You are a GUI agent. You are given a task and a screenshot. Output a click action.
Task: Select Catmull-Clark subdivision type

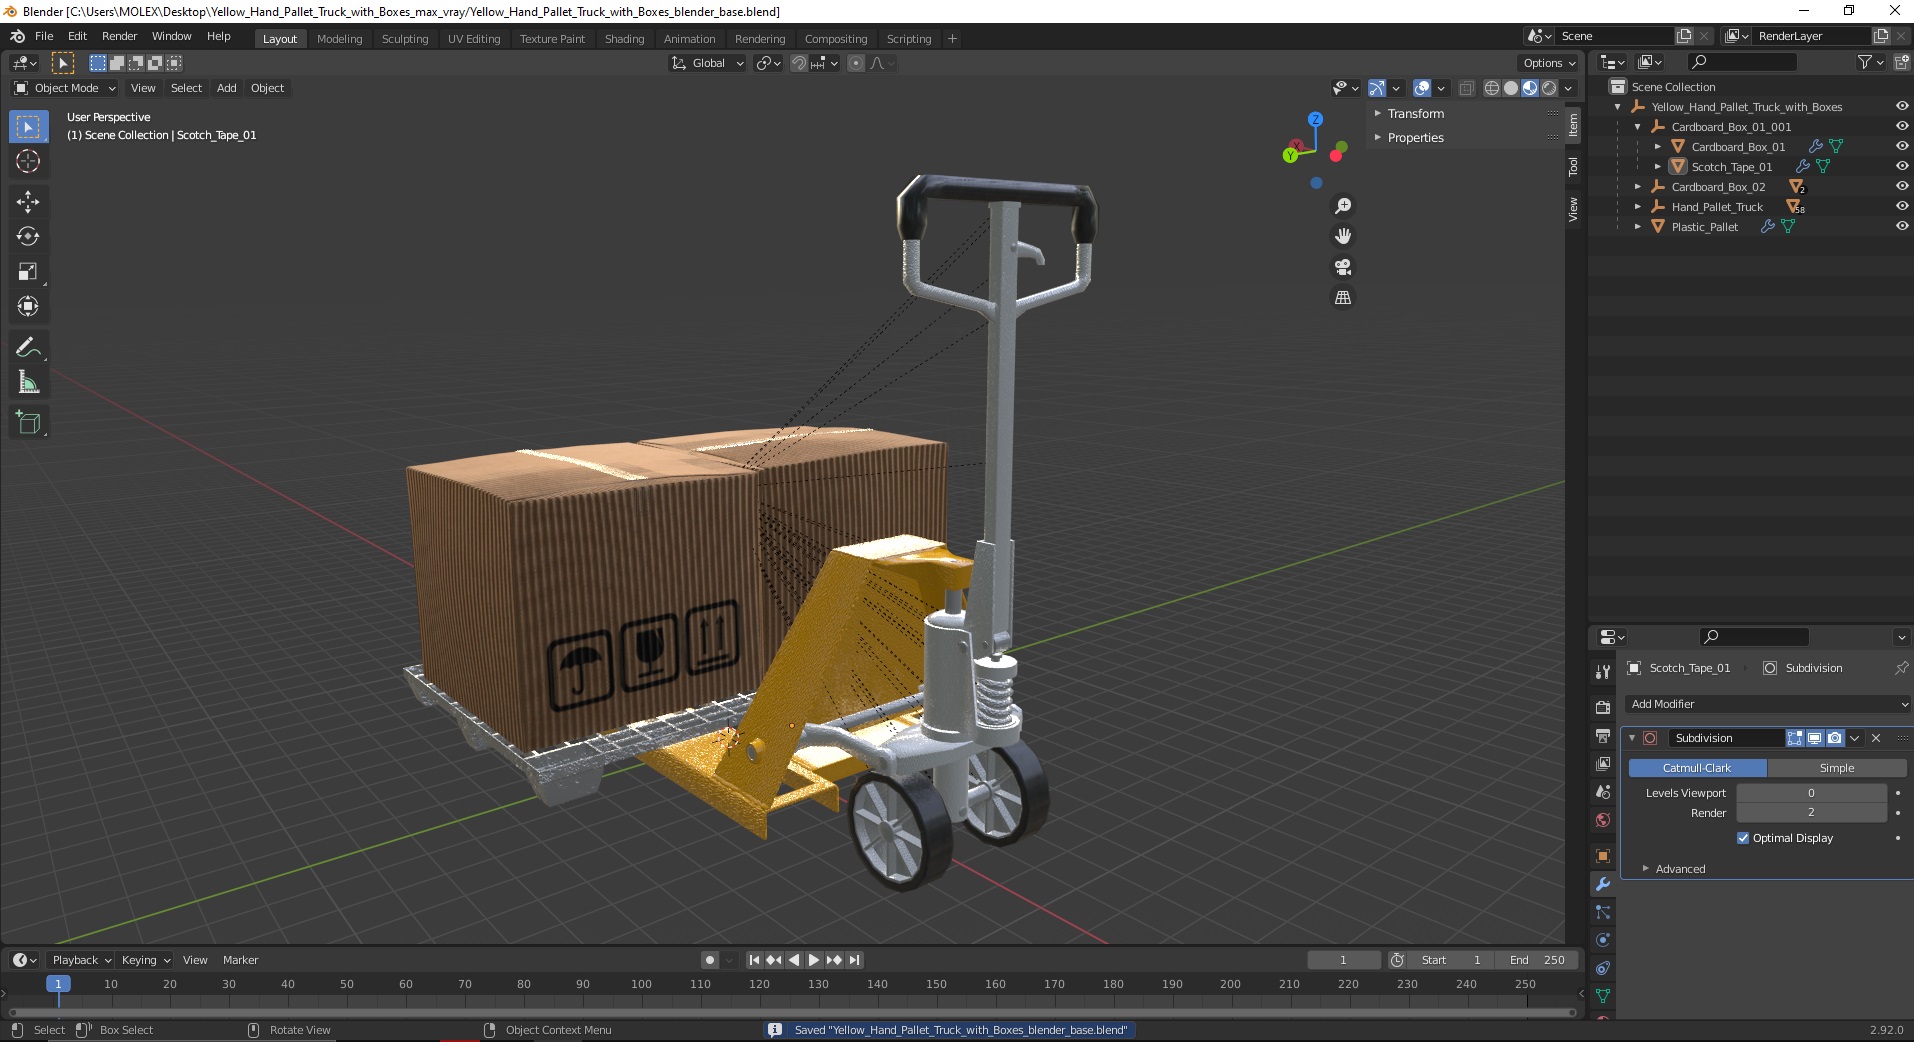click(x=1697, y=768)
